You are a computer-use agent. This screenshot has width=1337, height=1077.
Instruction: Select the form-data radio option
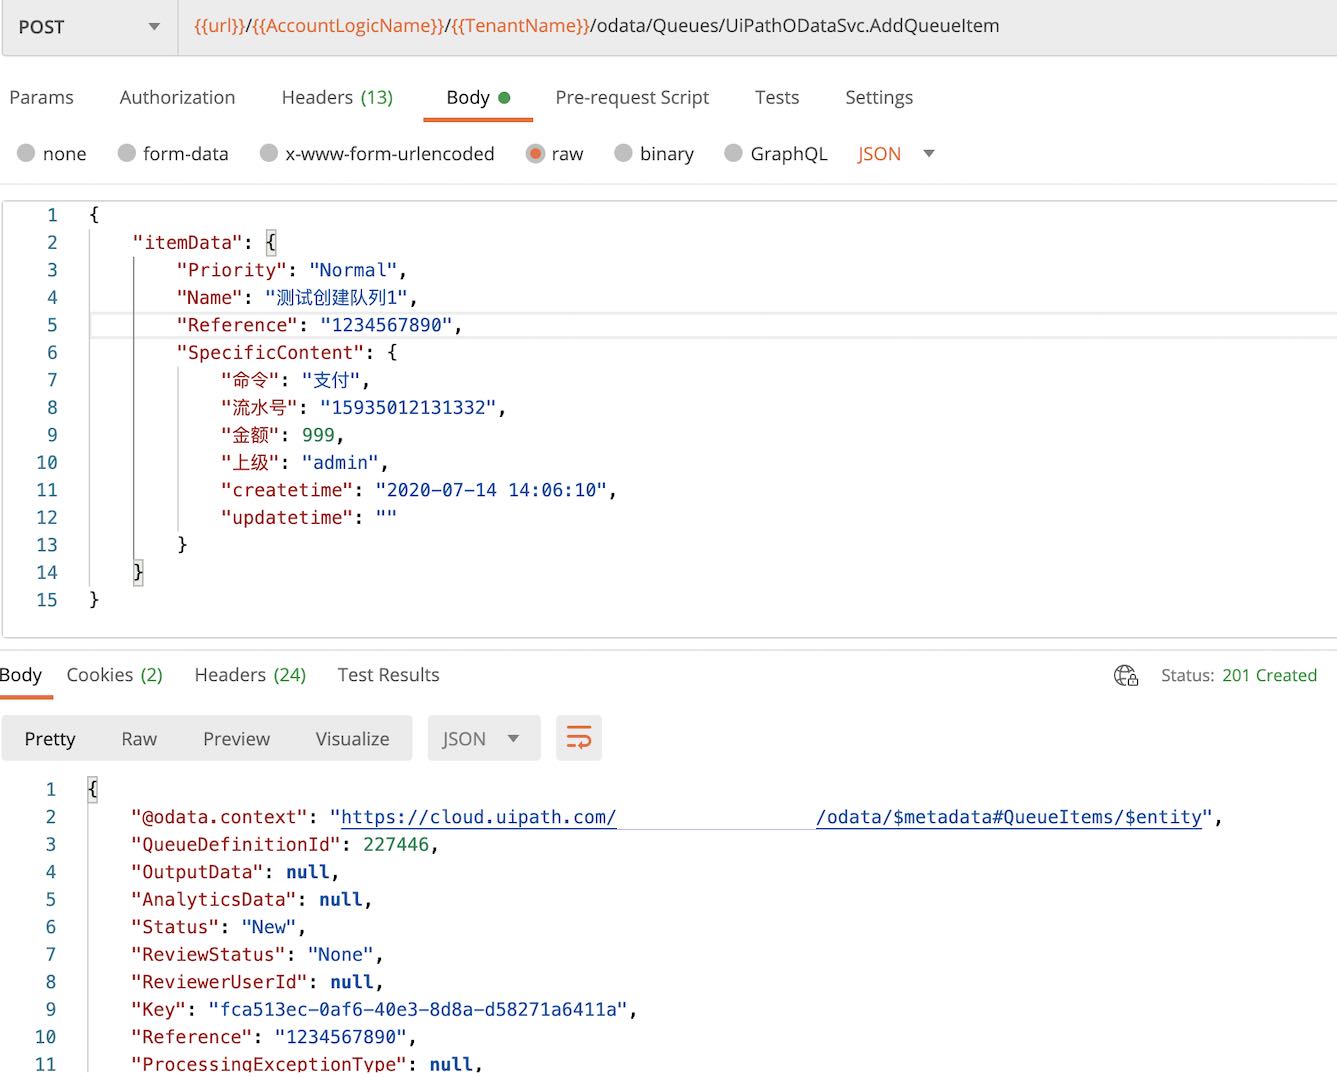point(127,153)
